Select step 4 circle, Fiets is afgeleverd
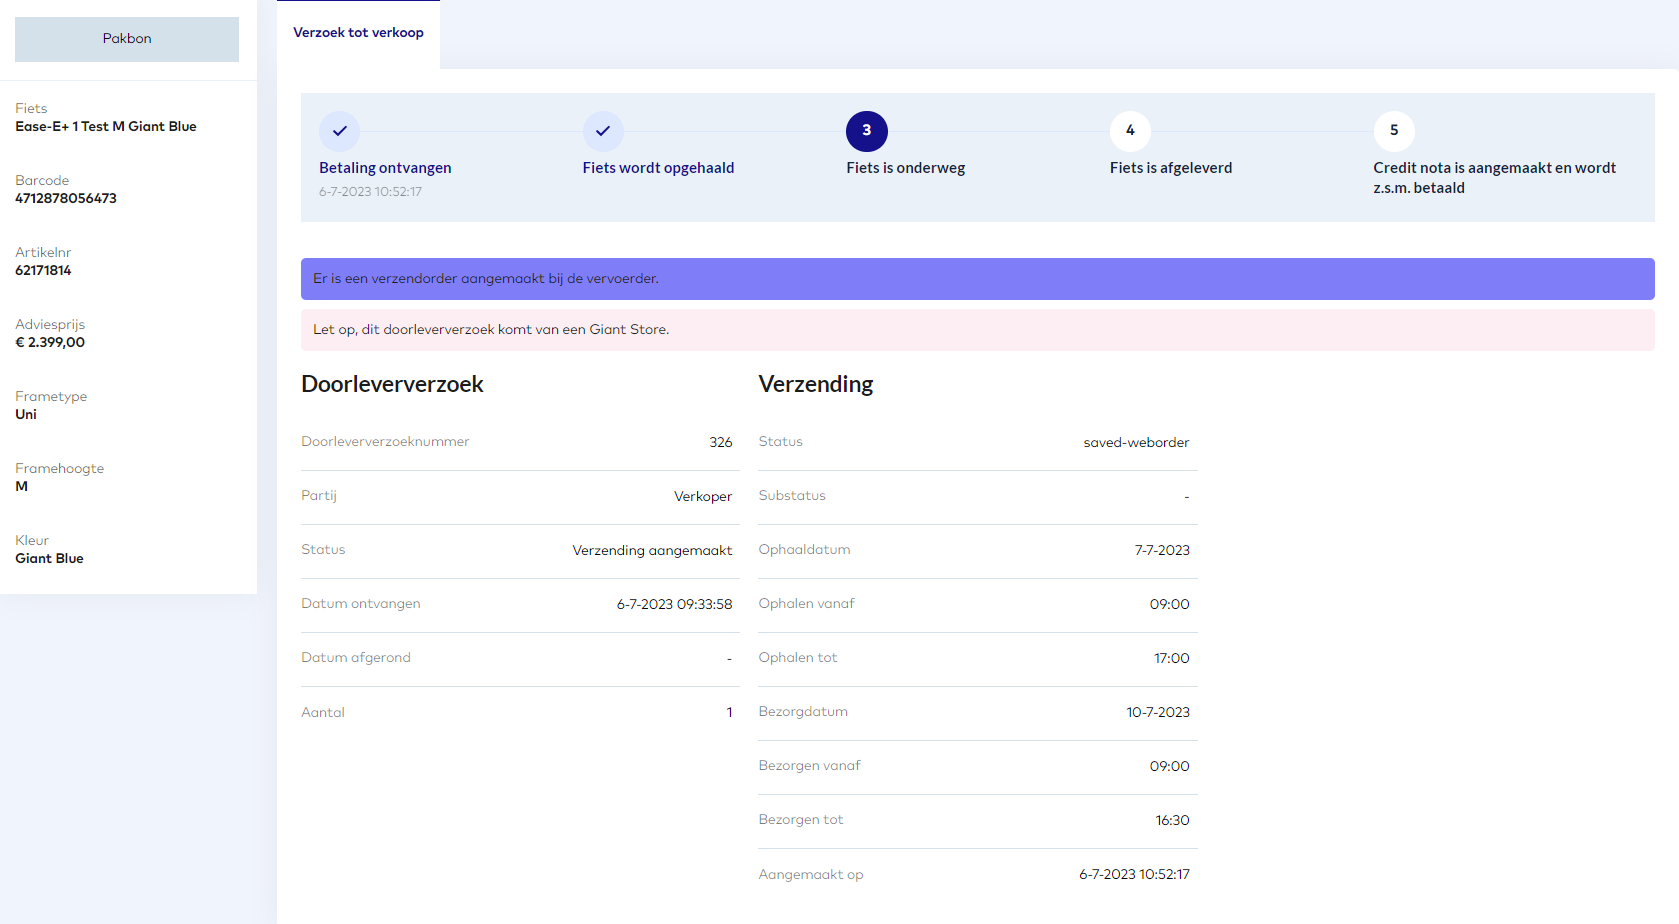 pyautogui.click(x=1130, y=131)
